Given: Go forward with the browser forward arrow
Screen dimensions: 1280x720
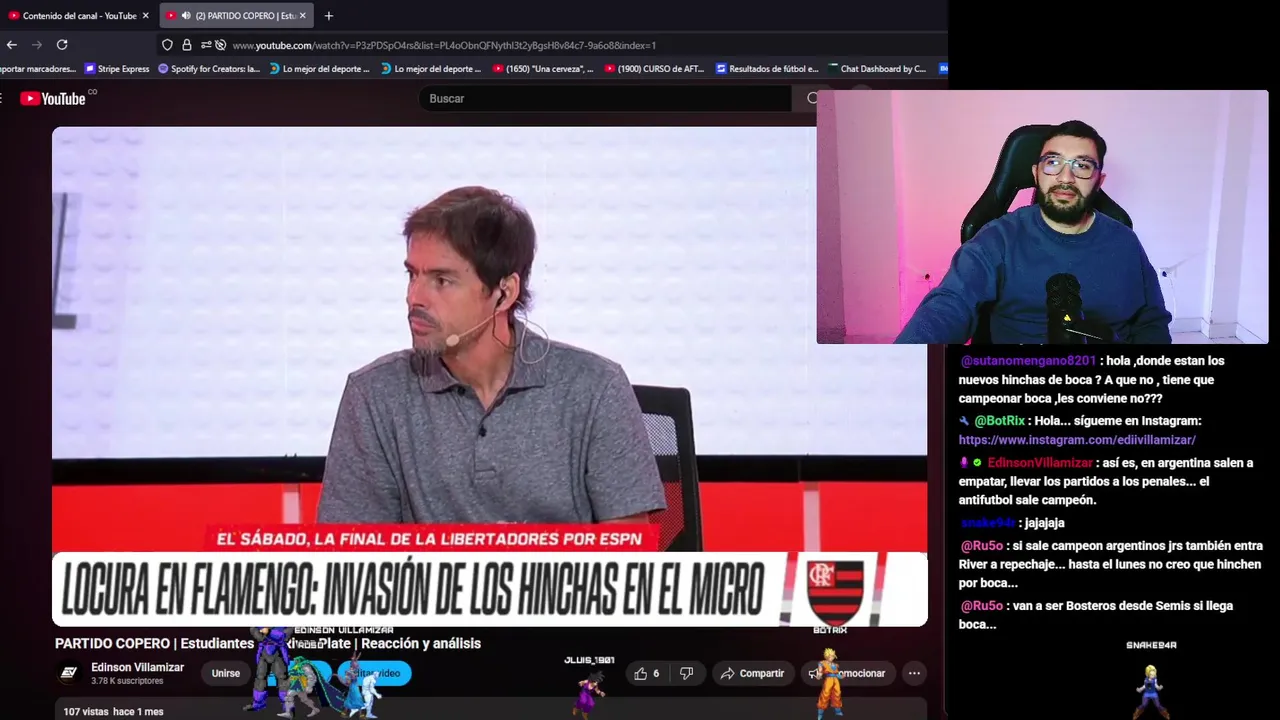Looking at the screenshot, I should click(x=37, y=45).
